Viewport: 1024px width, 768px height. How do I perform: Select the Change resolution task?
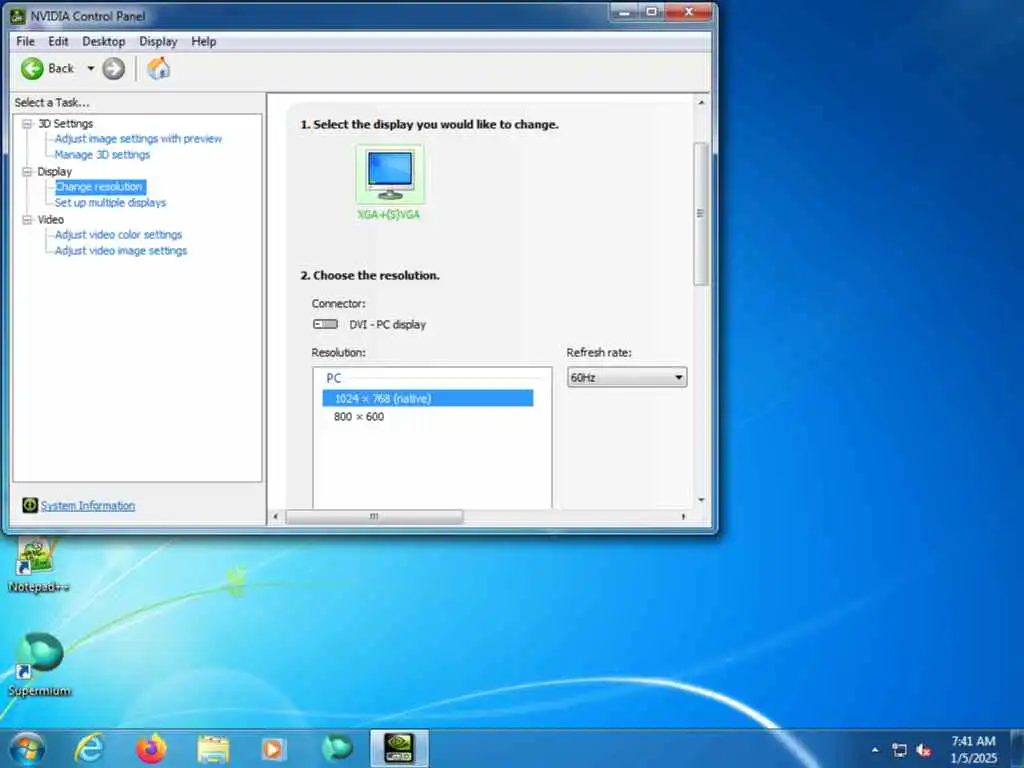coord(99,187)
